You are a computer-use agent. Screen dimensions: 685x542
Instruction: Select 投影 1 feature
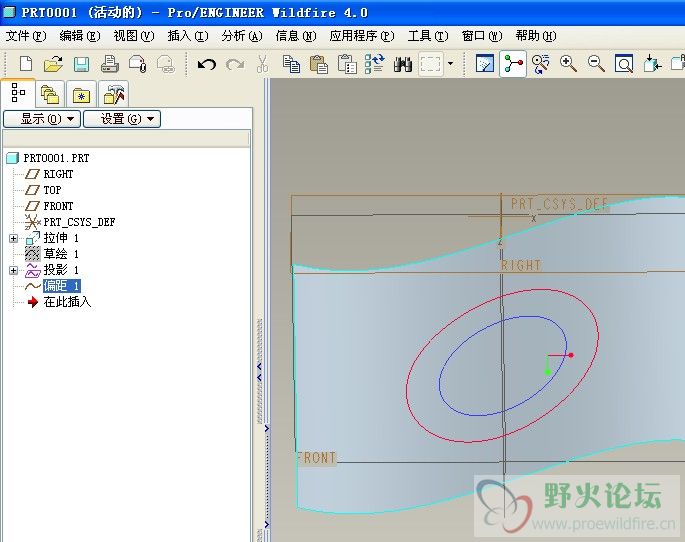(x=61, y=270)
